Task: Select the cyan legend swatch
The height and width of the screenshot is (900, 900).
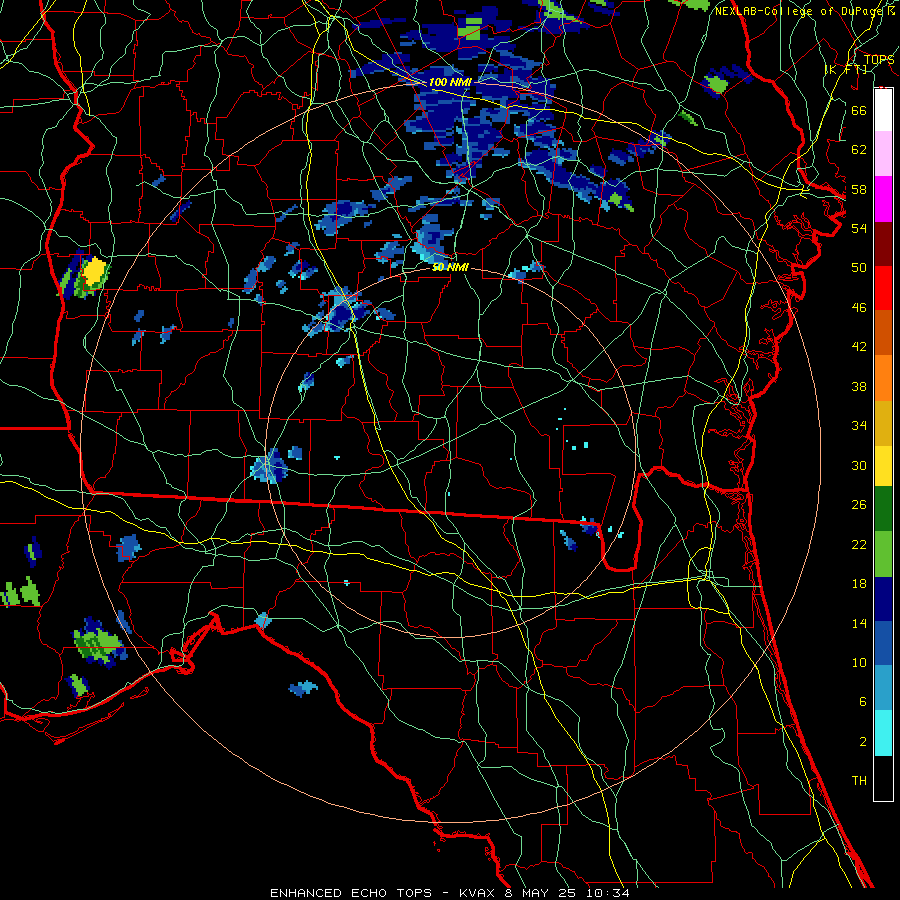Action: (883, 733)
